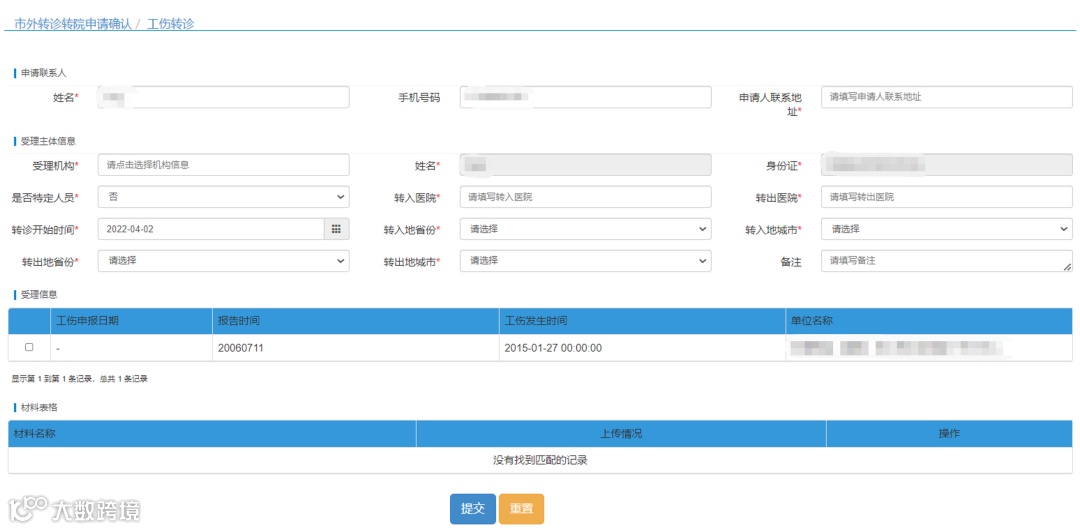This screenshot has height=530, width=1080.
Task: Click the 重置 button
Action: click(x=521, y=509)
